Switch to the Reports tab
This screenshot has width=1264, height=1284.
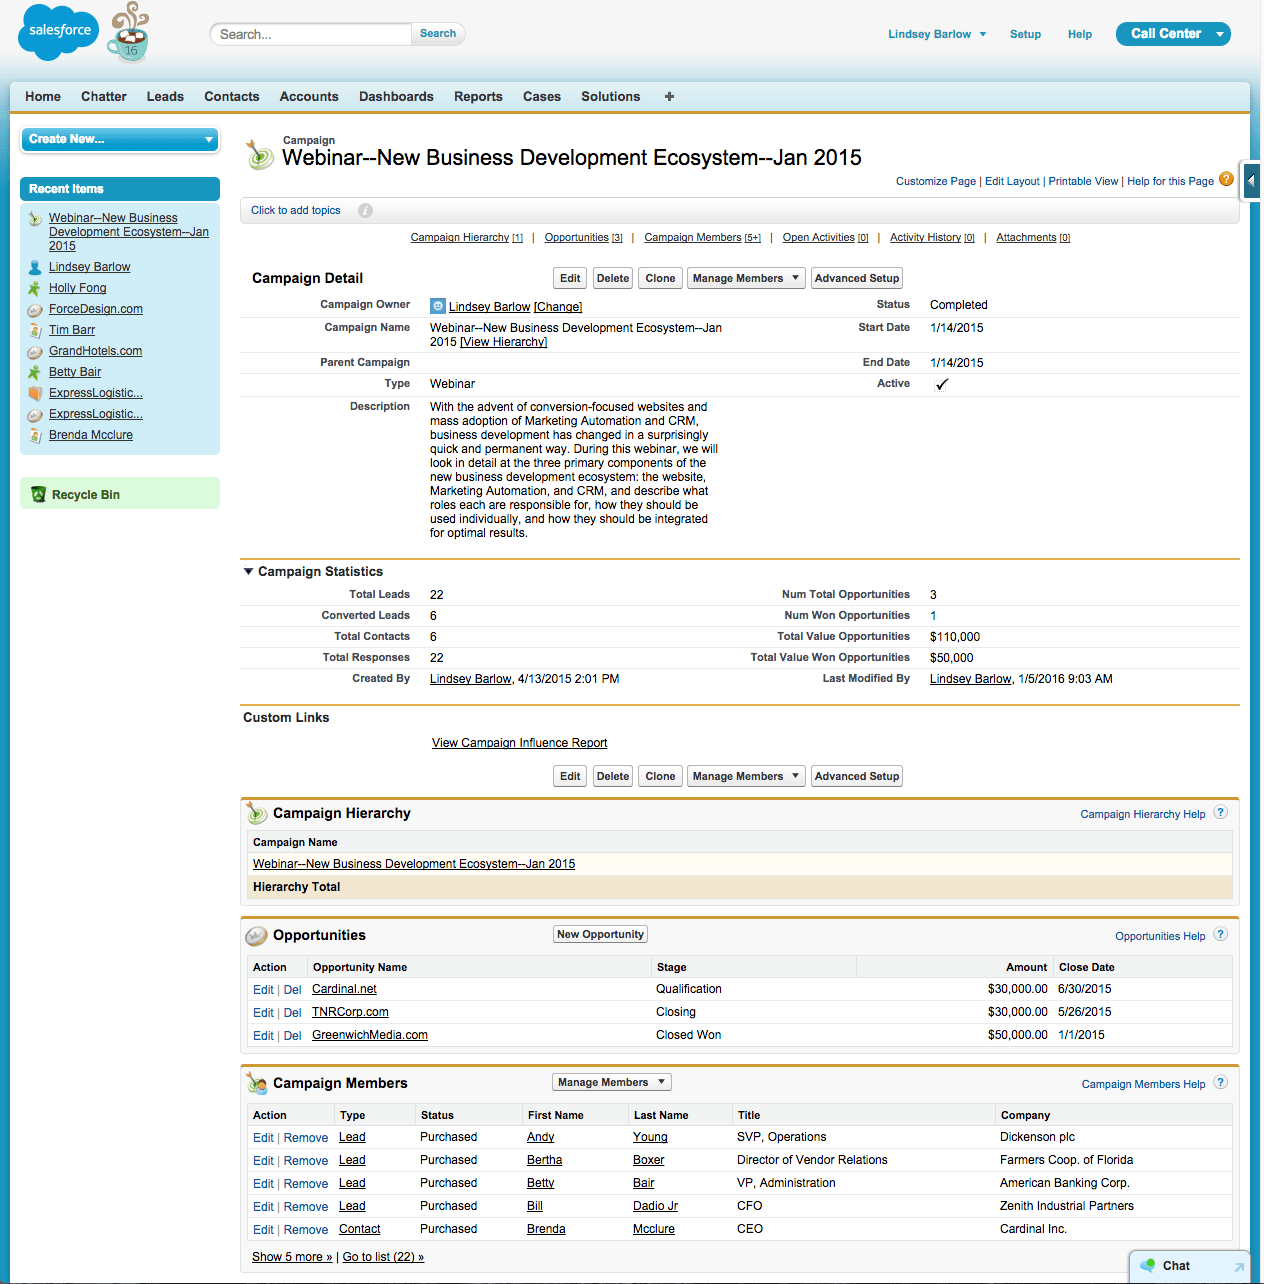pyautogui.click(x=478, y=96)
